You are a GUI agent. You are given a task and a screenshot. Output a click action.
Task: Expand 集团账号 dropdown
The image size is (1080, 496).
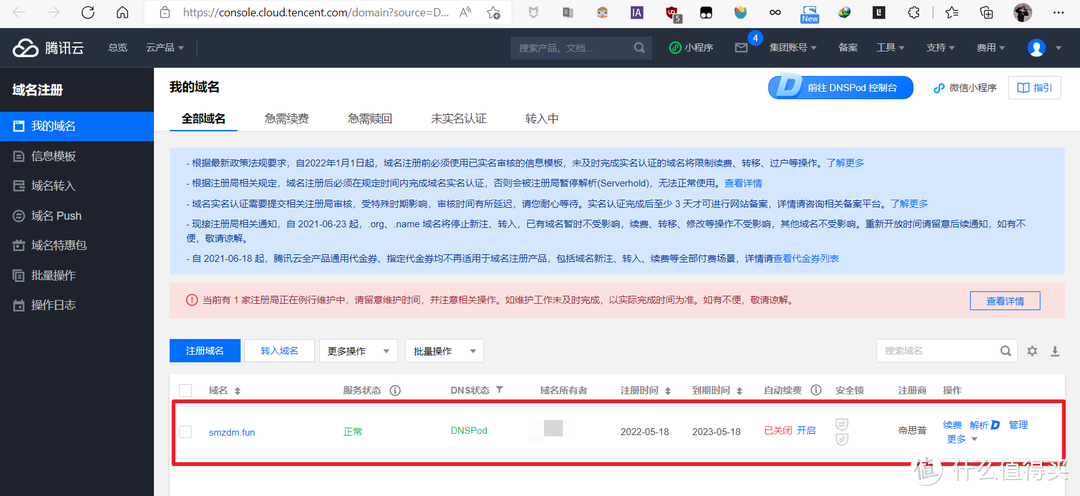[x=793, y=48]
